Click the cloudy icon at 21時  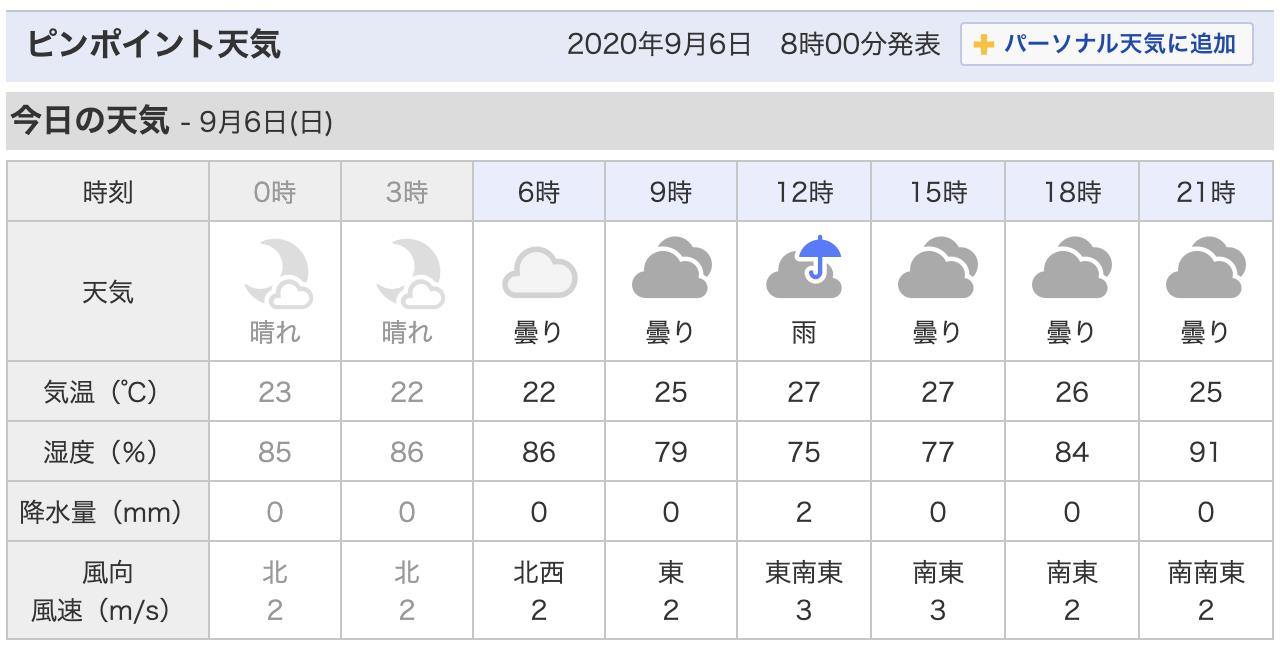tap(1205, 269)
